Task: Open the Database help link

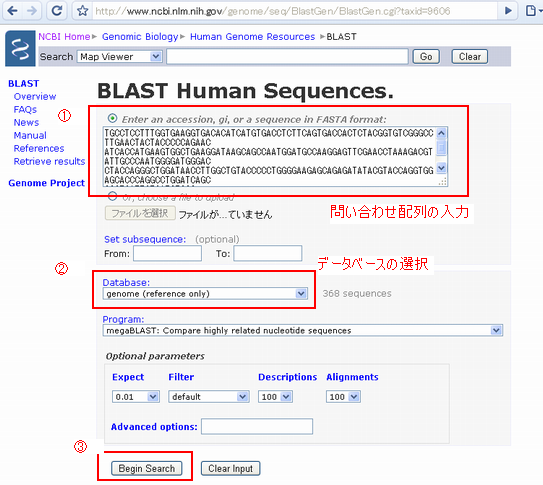Action: (x=126, y=282)
